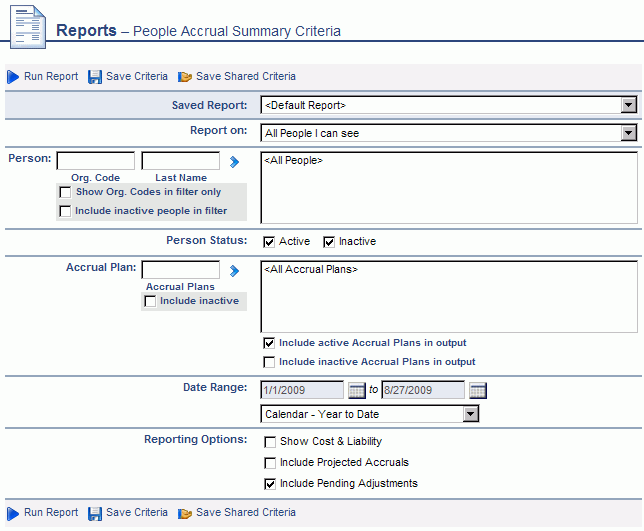Click the bottom Save Criteria disk icon

(x=95, y=513)
